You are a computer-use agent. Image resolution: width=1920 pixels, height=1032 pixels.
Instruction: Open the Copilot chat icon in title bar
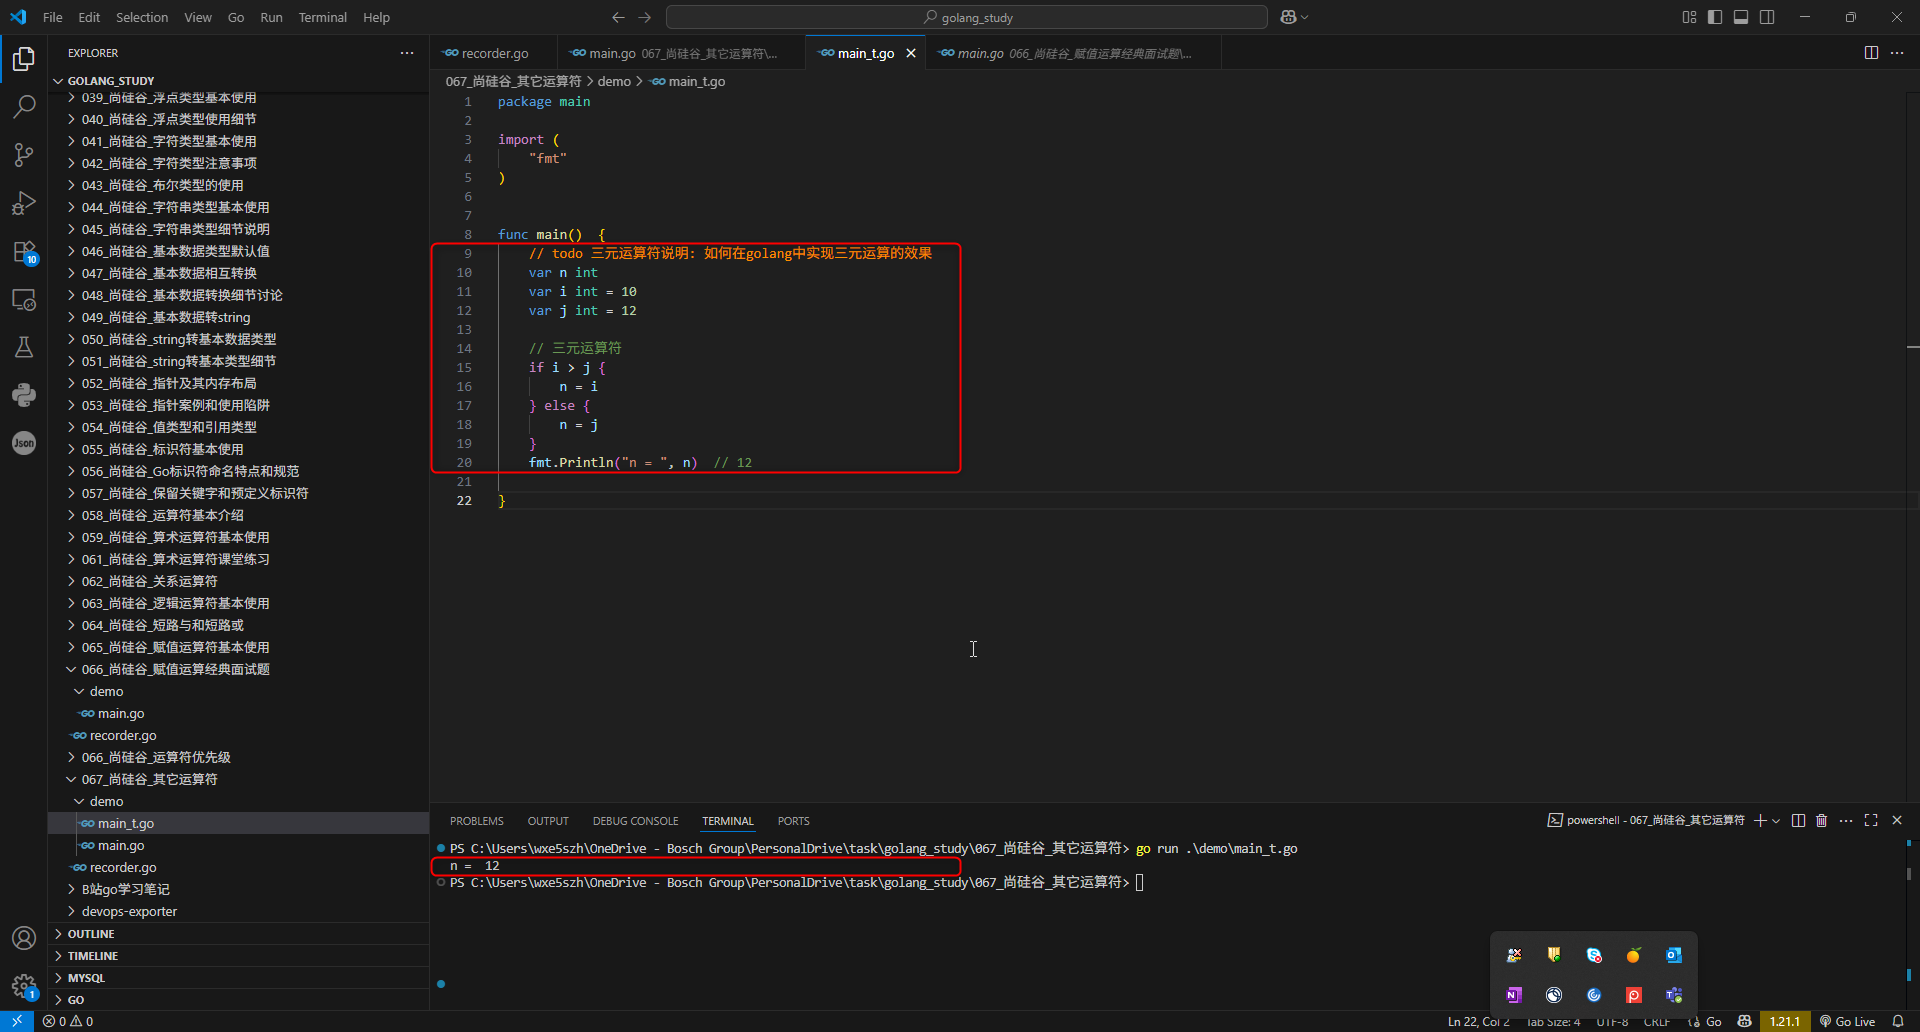coord(1289,17)
